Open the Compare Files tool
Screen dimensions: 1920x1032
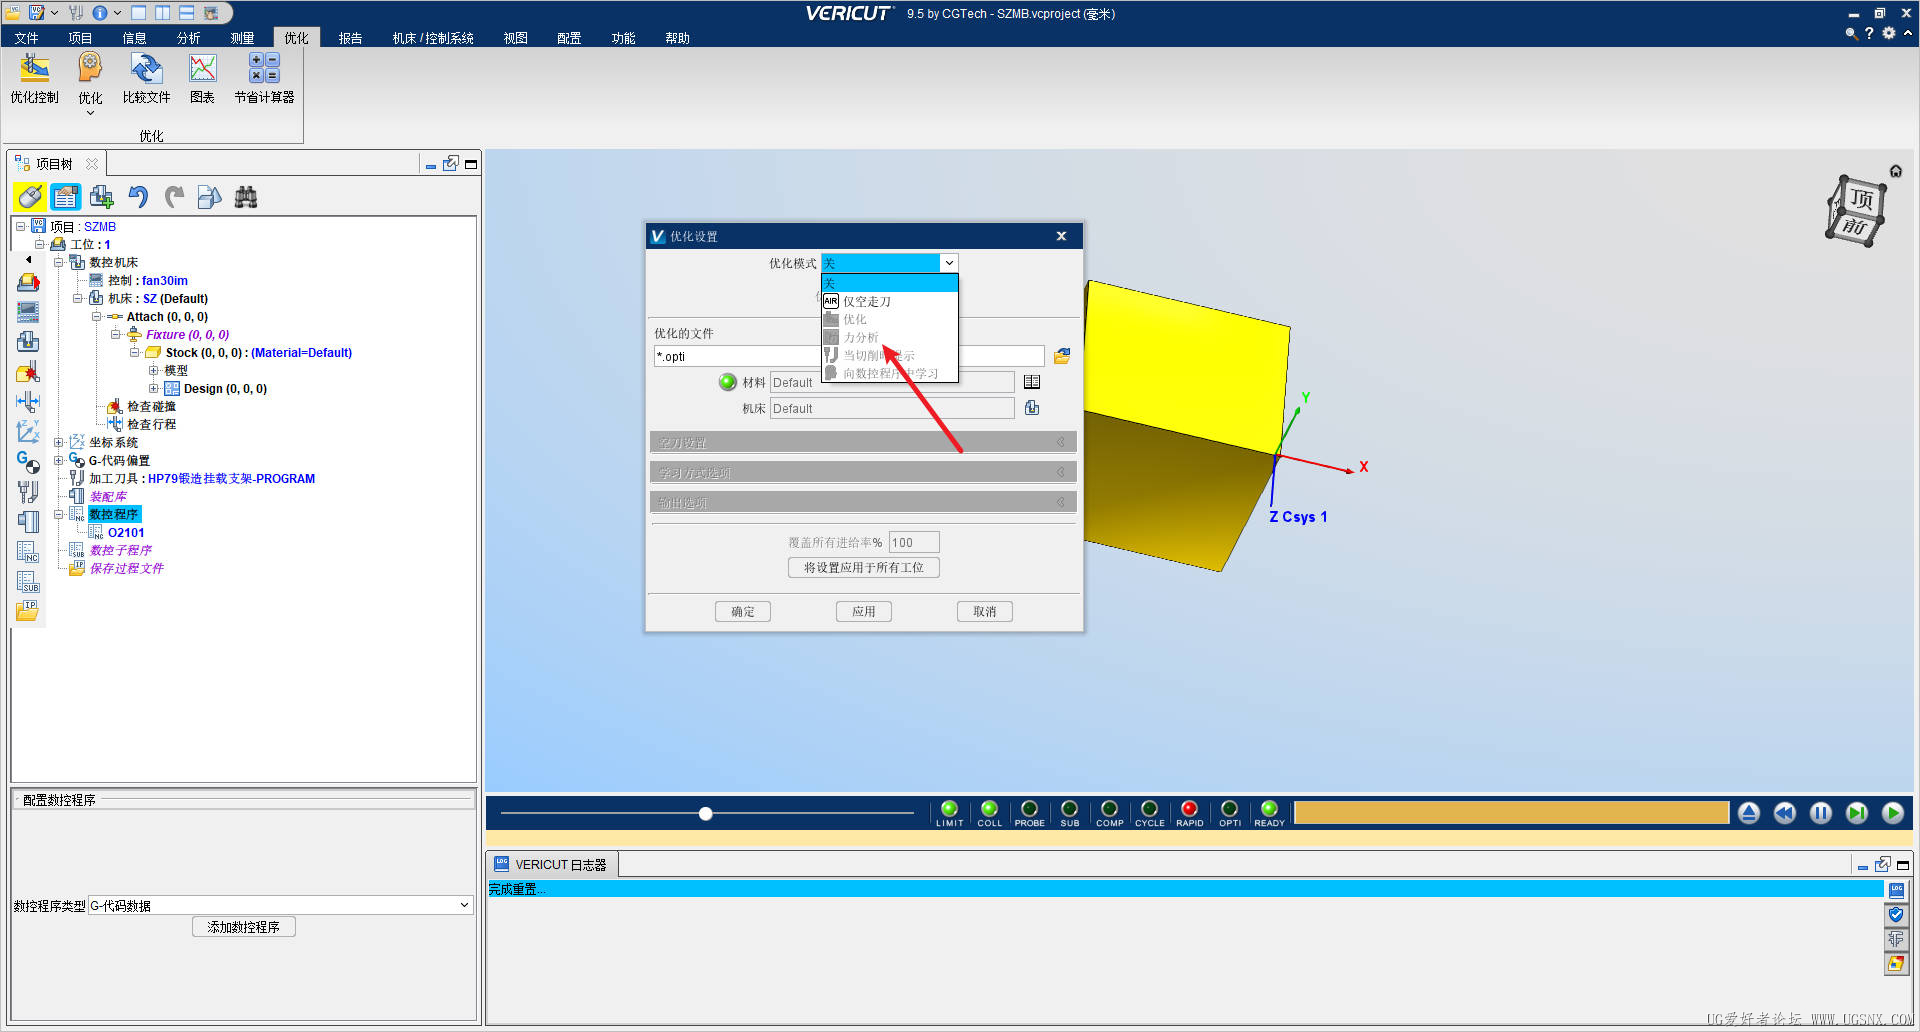pos(146,78)
